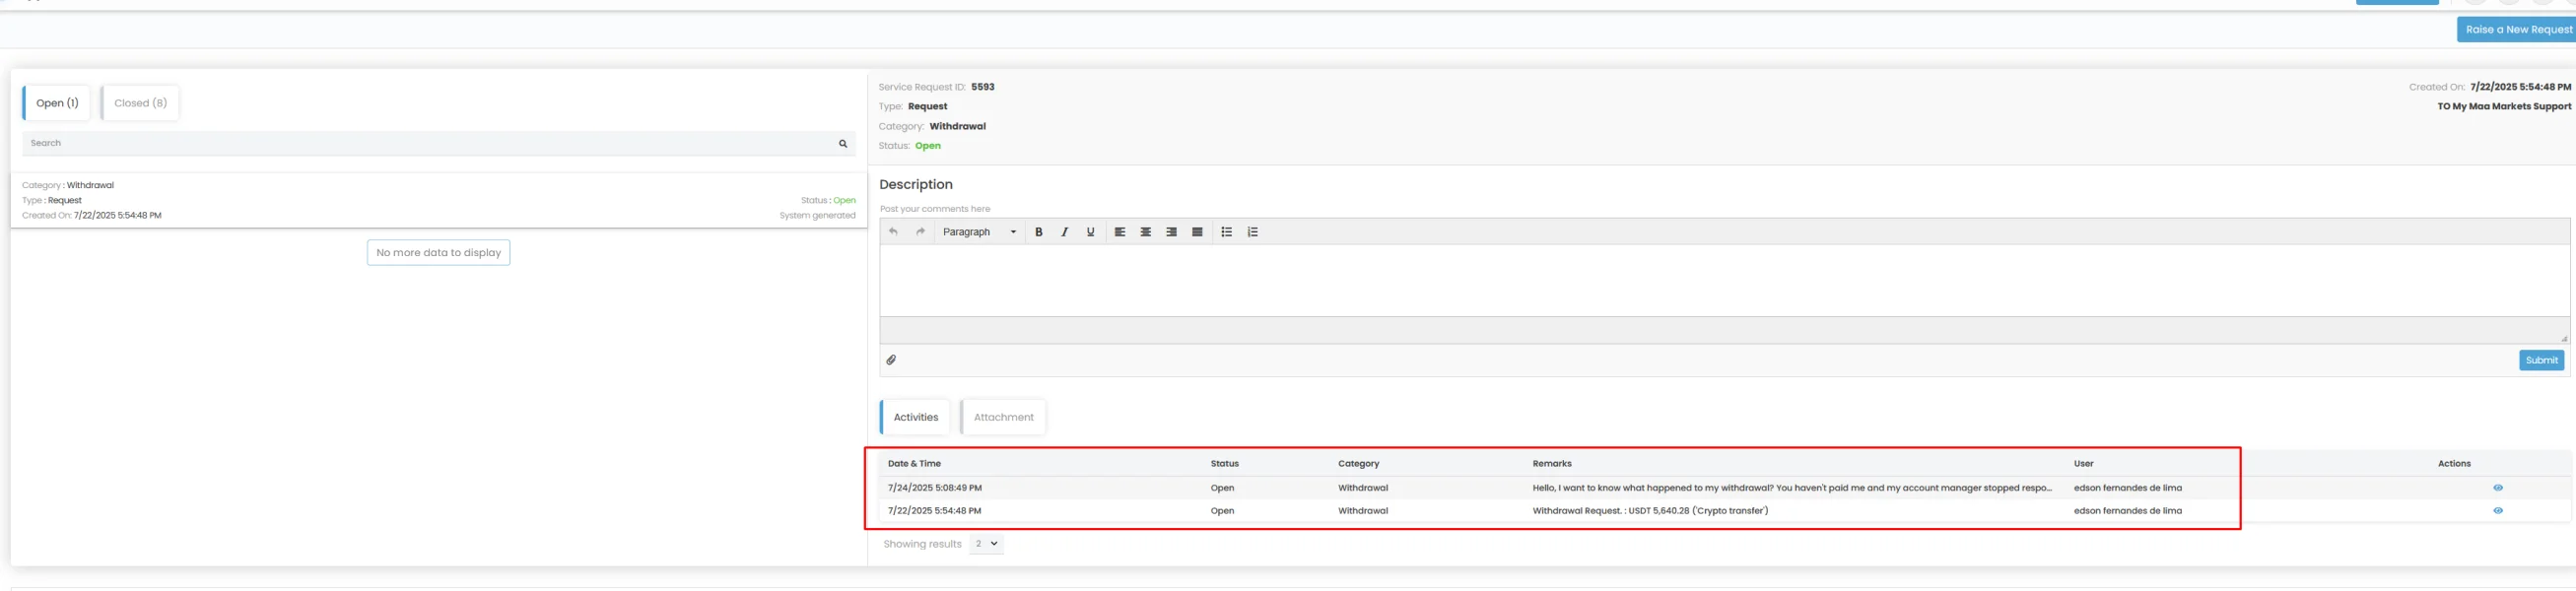Viewport: 2576px width, 591px height.
Task: Click the User column header
Action: (2083, 464)
